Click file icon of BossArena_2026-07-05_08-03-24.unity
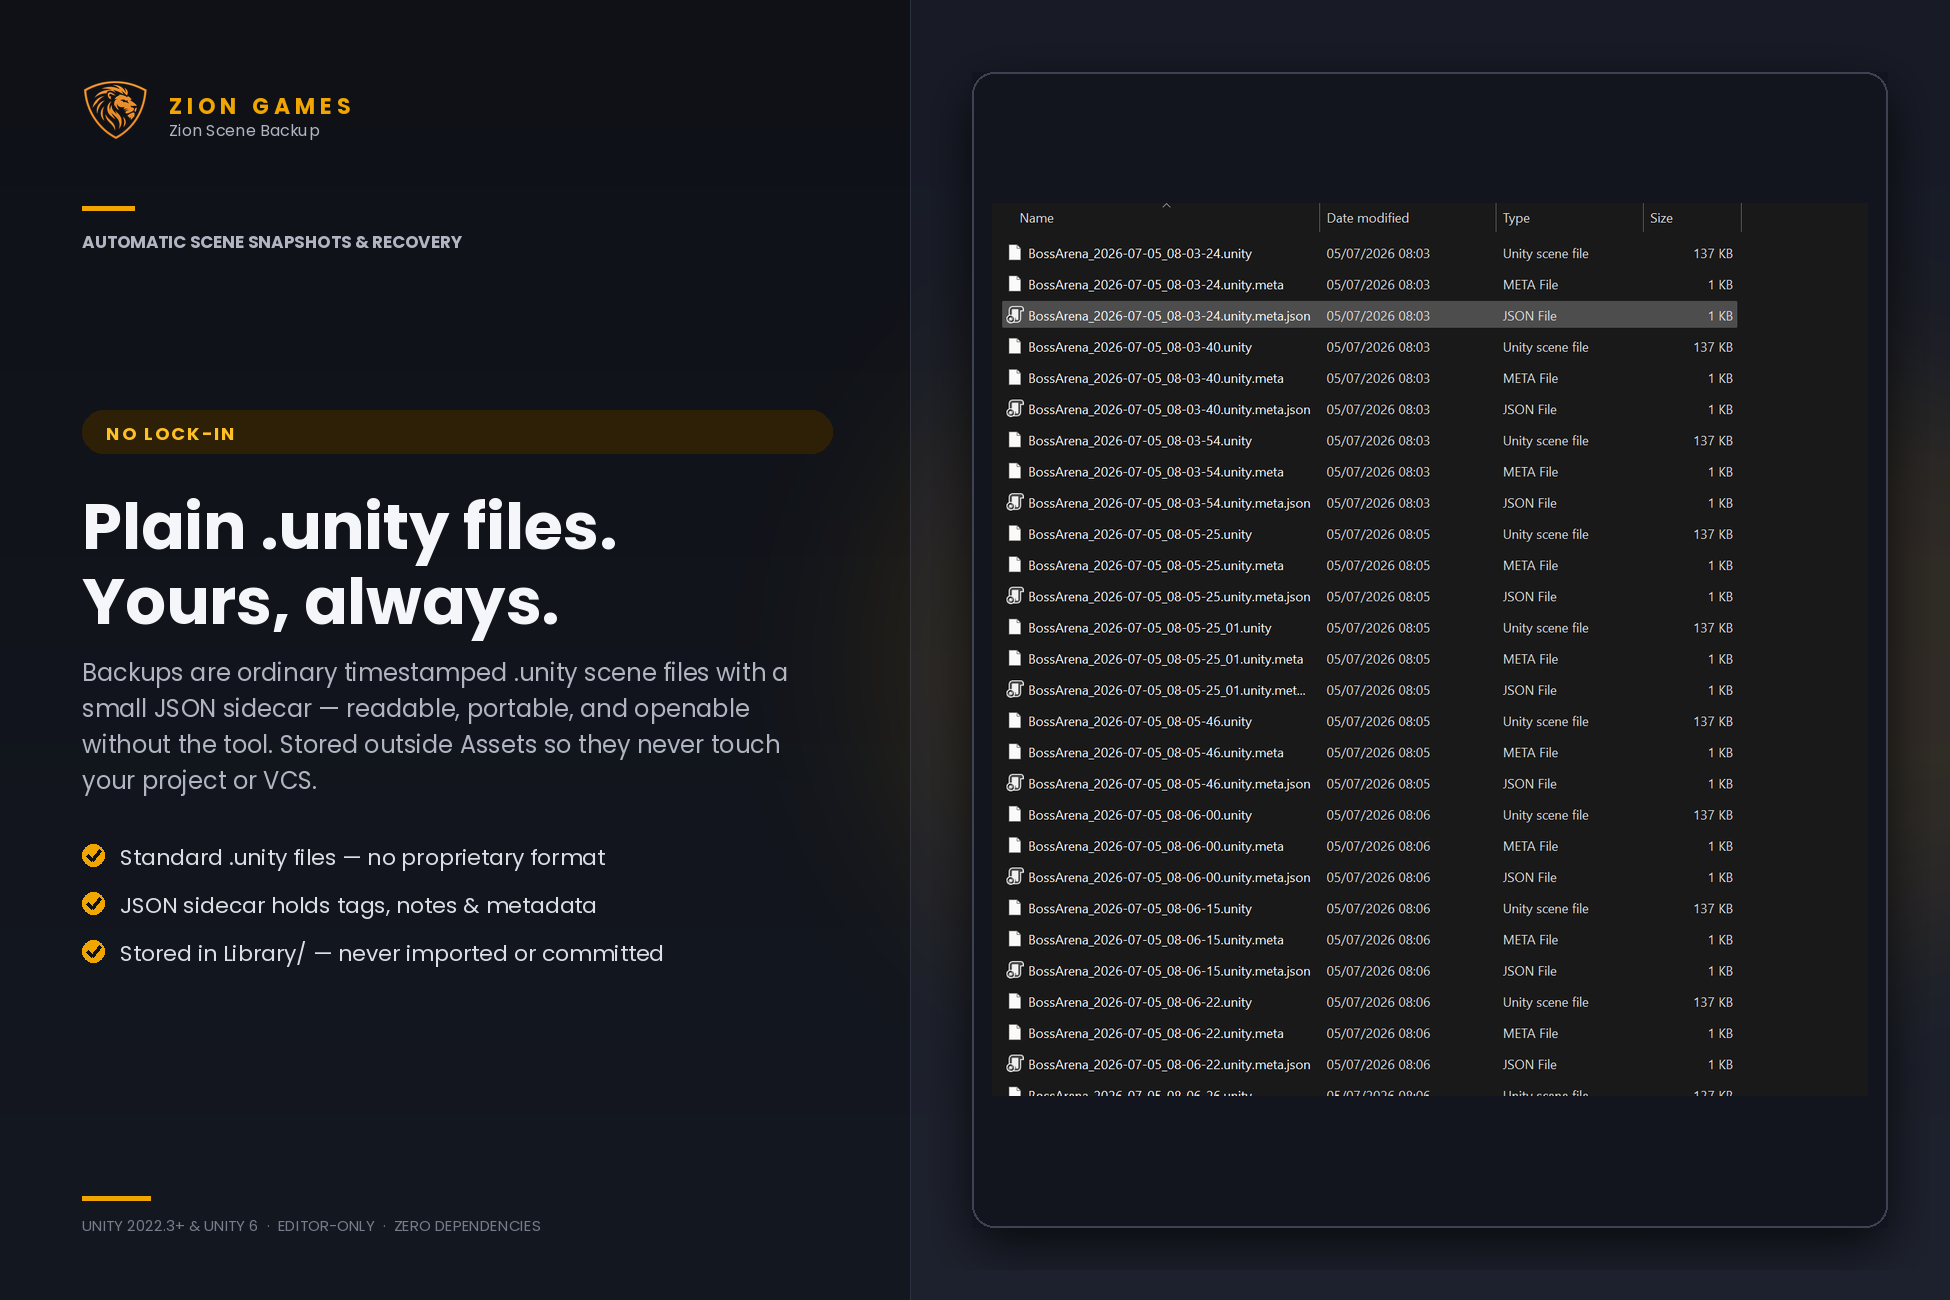The width and height of the screenshot is (1950, 1300). pyautogui.click(x=1014, y=253)
